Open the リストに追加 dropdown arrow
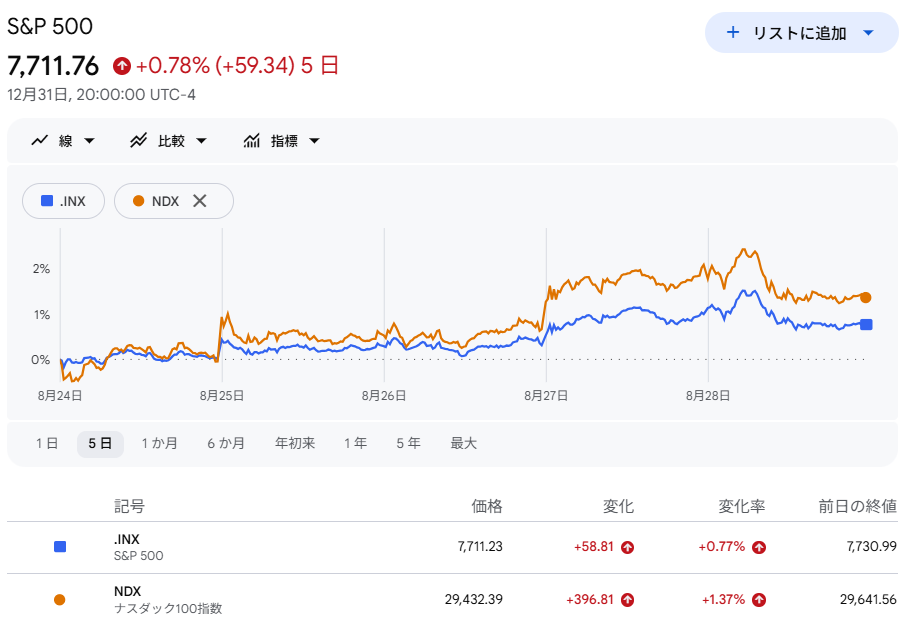Viewport: 910px width, 620px height. pos(868,33)
